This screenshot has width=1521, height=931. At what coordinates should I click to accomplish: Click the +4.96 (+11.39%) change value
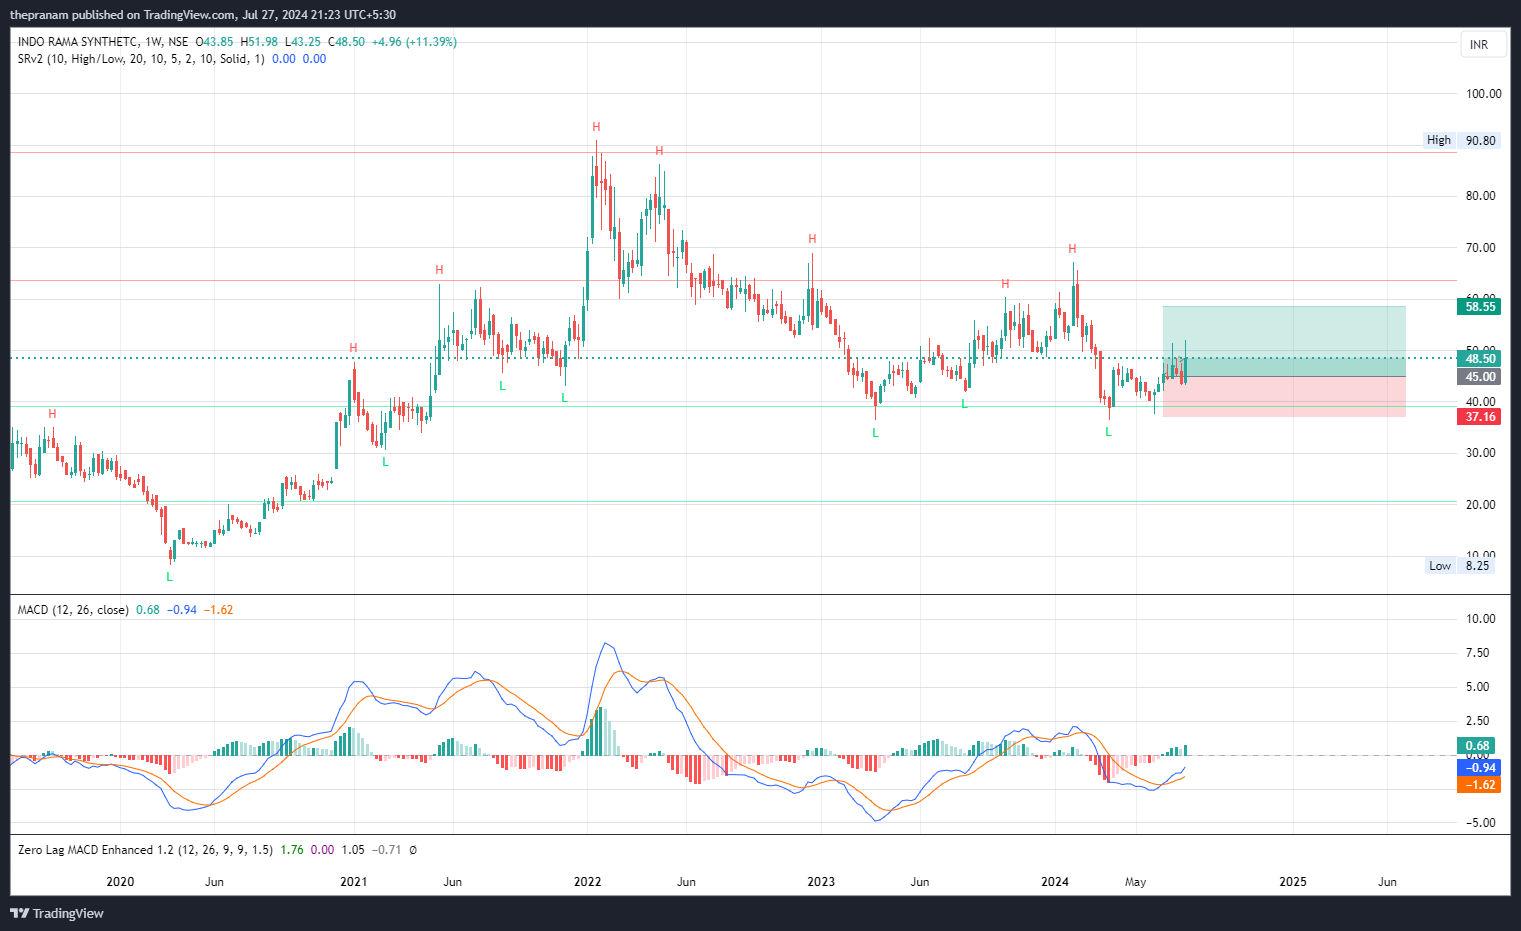[414, 42]
